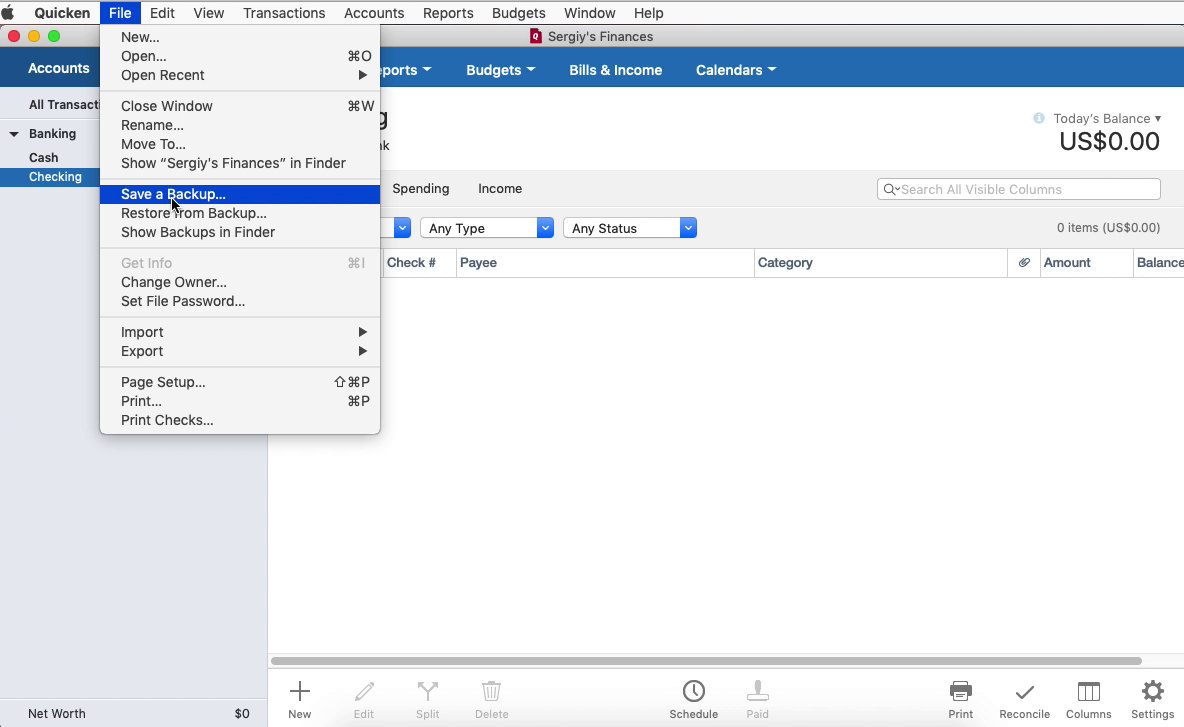Viewport: 1184px width, 727px height.
Task: Open the Any Type dropdown
Action: (487, 228)
